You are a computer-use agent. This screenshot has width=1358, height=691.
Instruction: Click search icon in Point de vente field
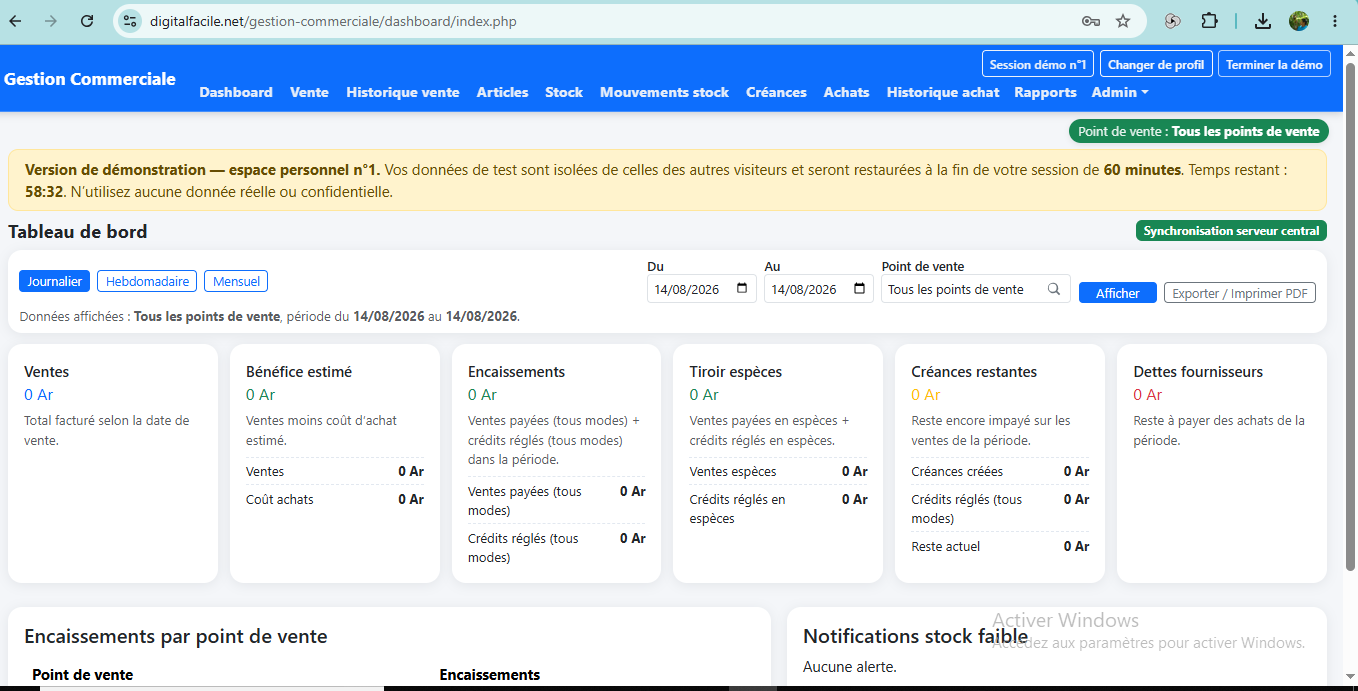[1054, 289]
